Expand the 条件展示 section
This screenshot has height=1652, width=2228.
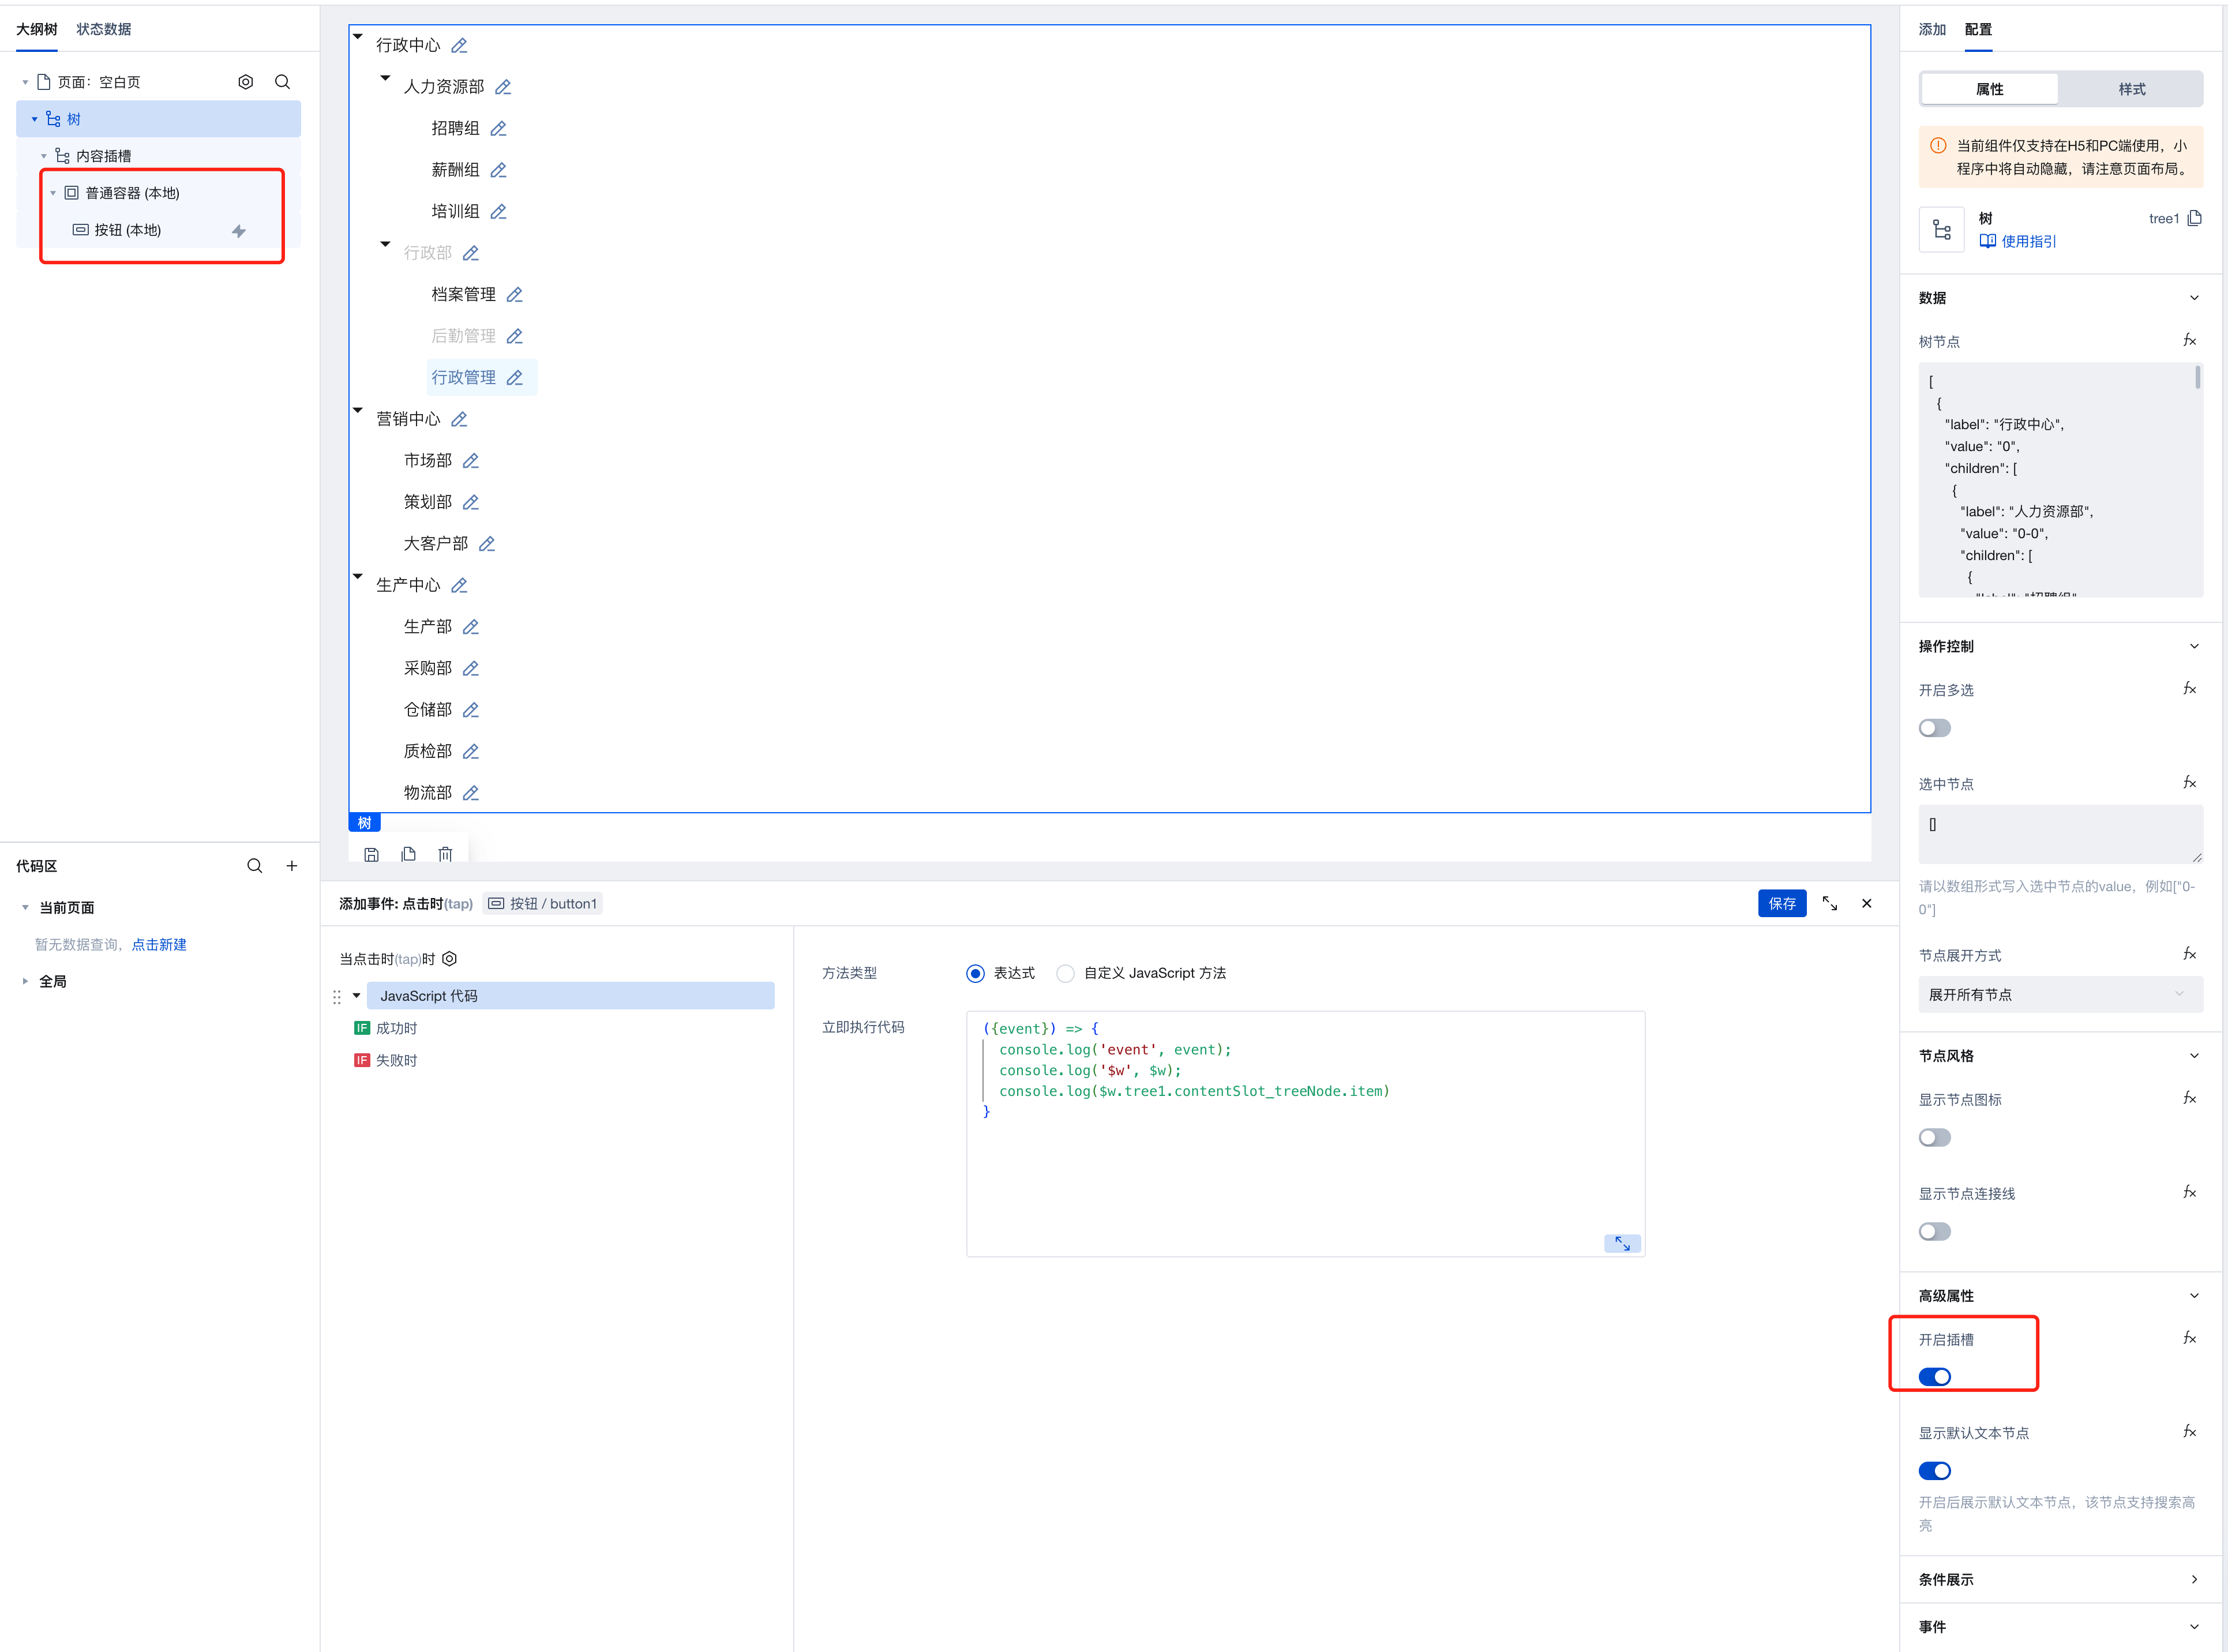2194,1580
